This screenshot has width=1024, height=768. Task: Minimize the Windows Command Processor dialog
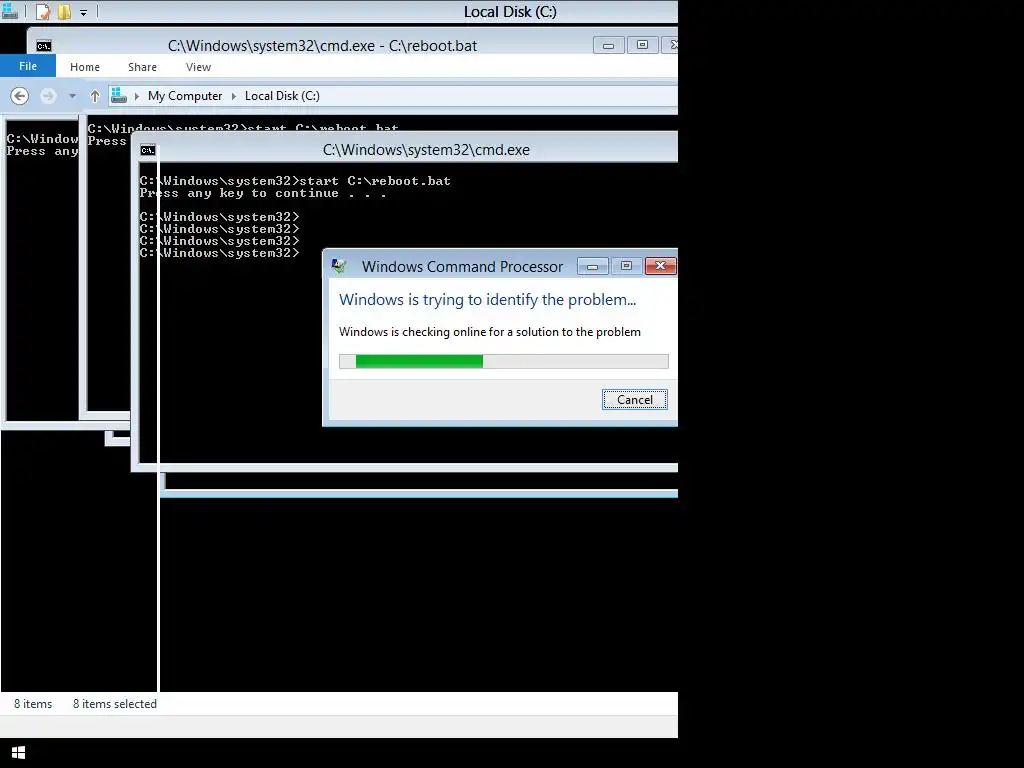[592, 266]
